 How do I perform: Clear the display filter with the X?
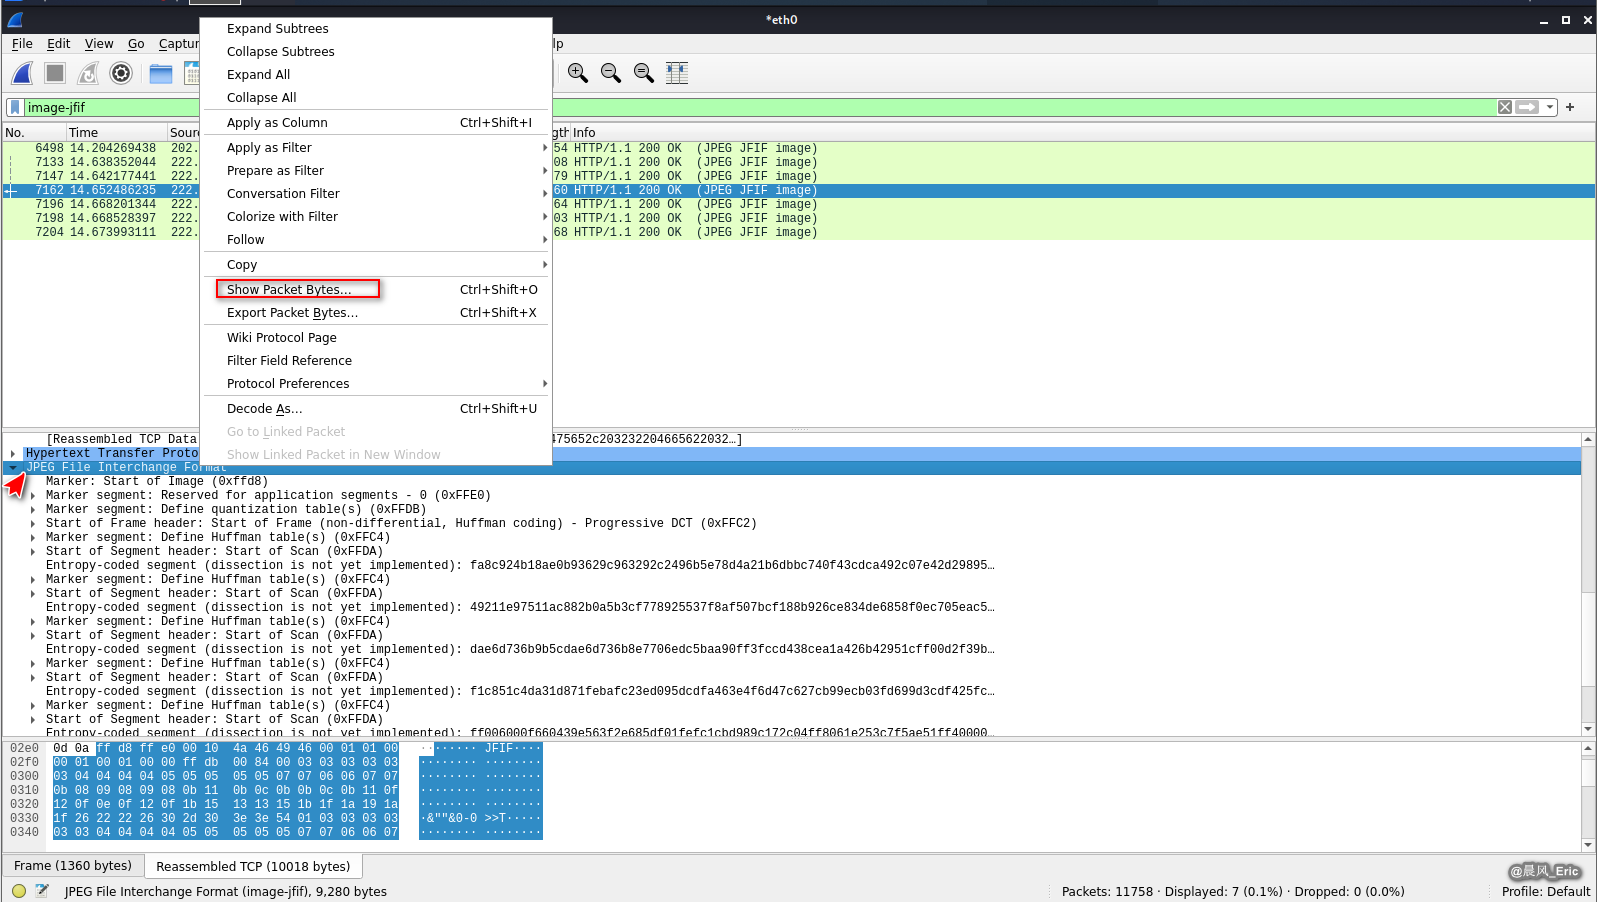[1505, 107]
